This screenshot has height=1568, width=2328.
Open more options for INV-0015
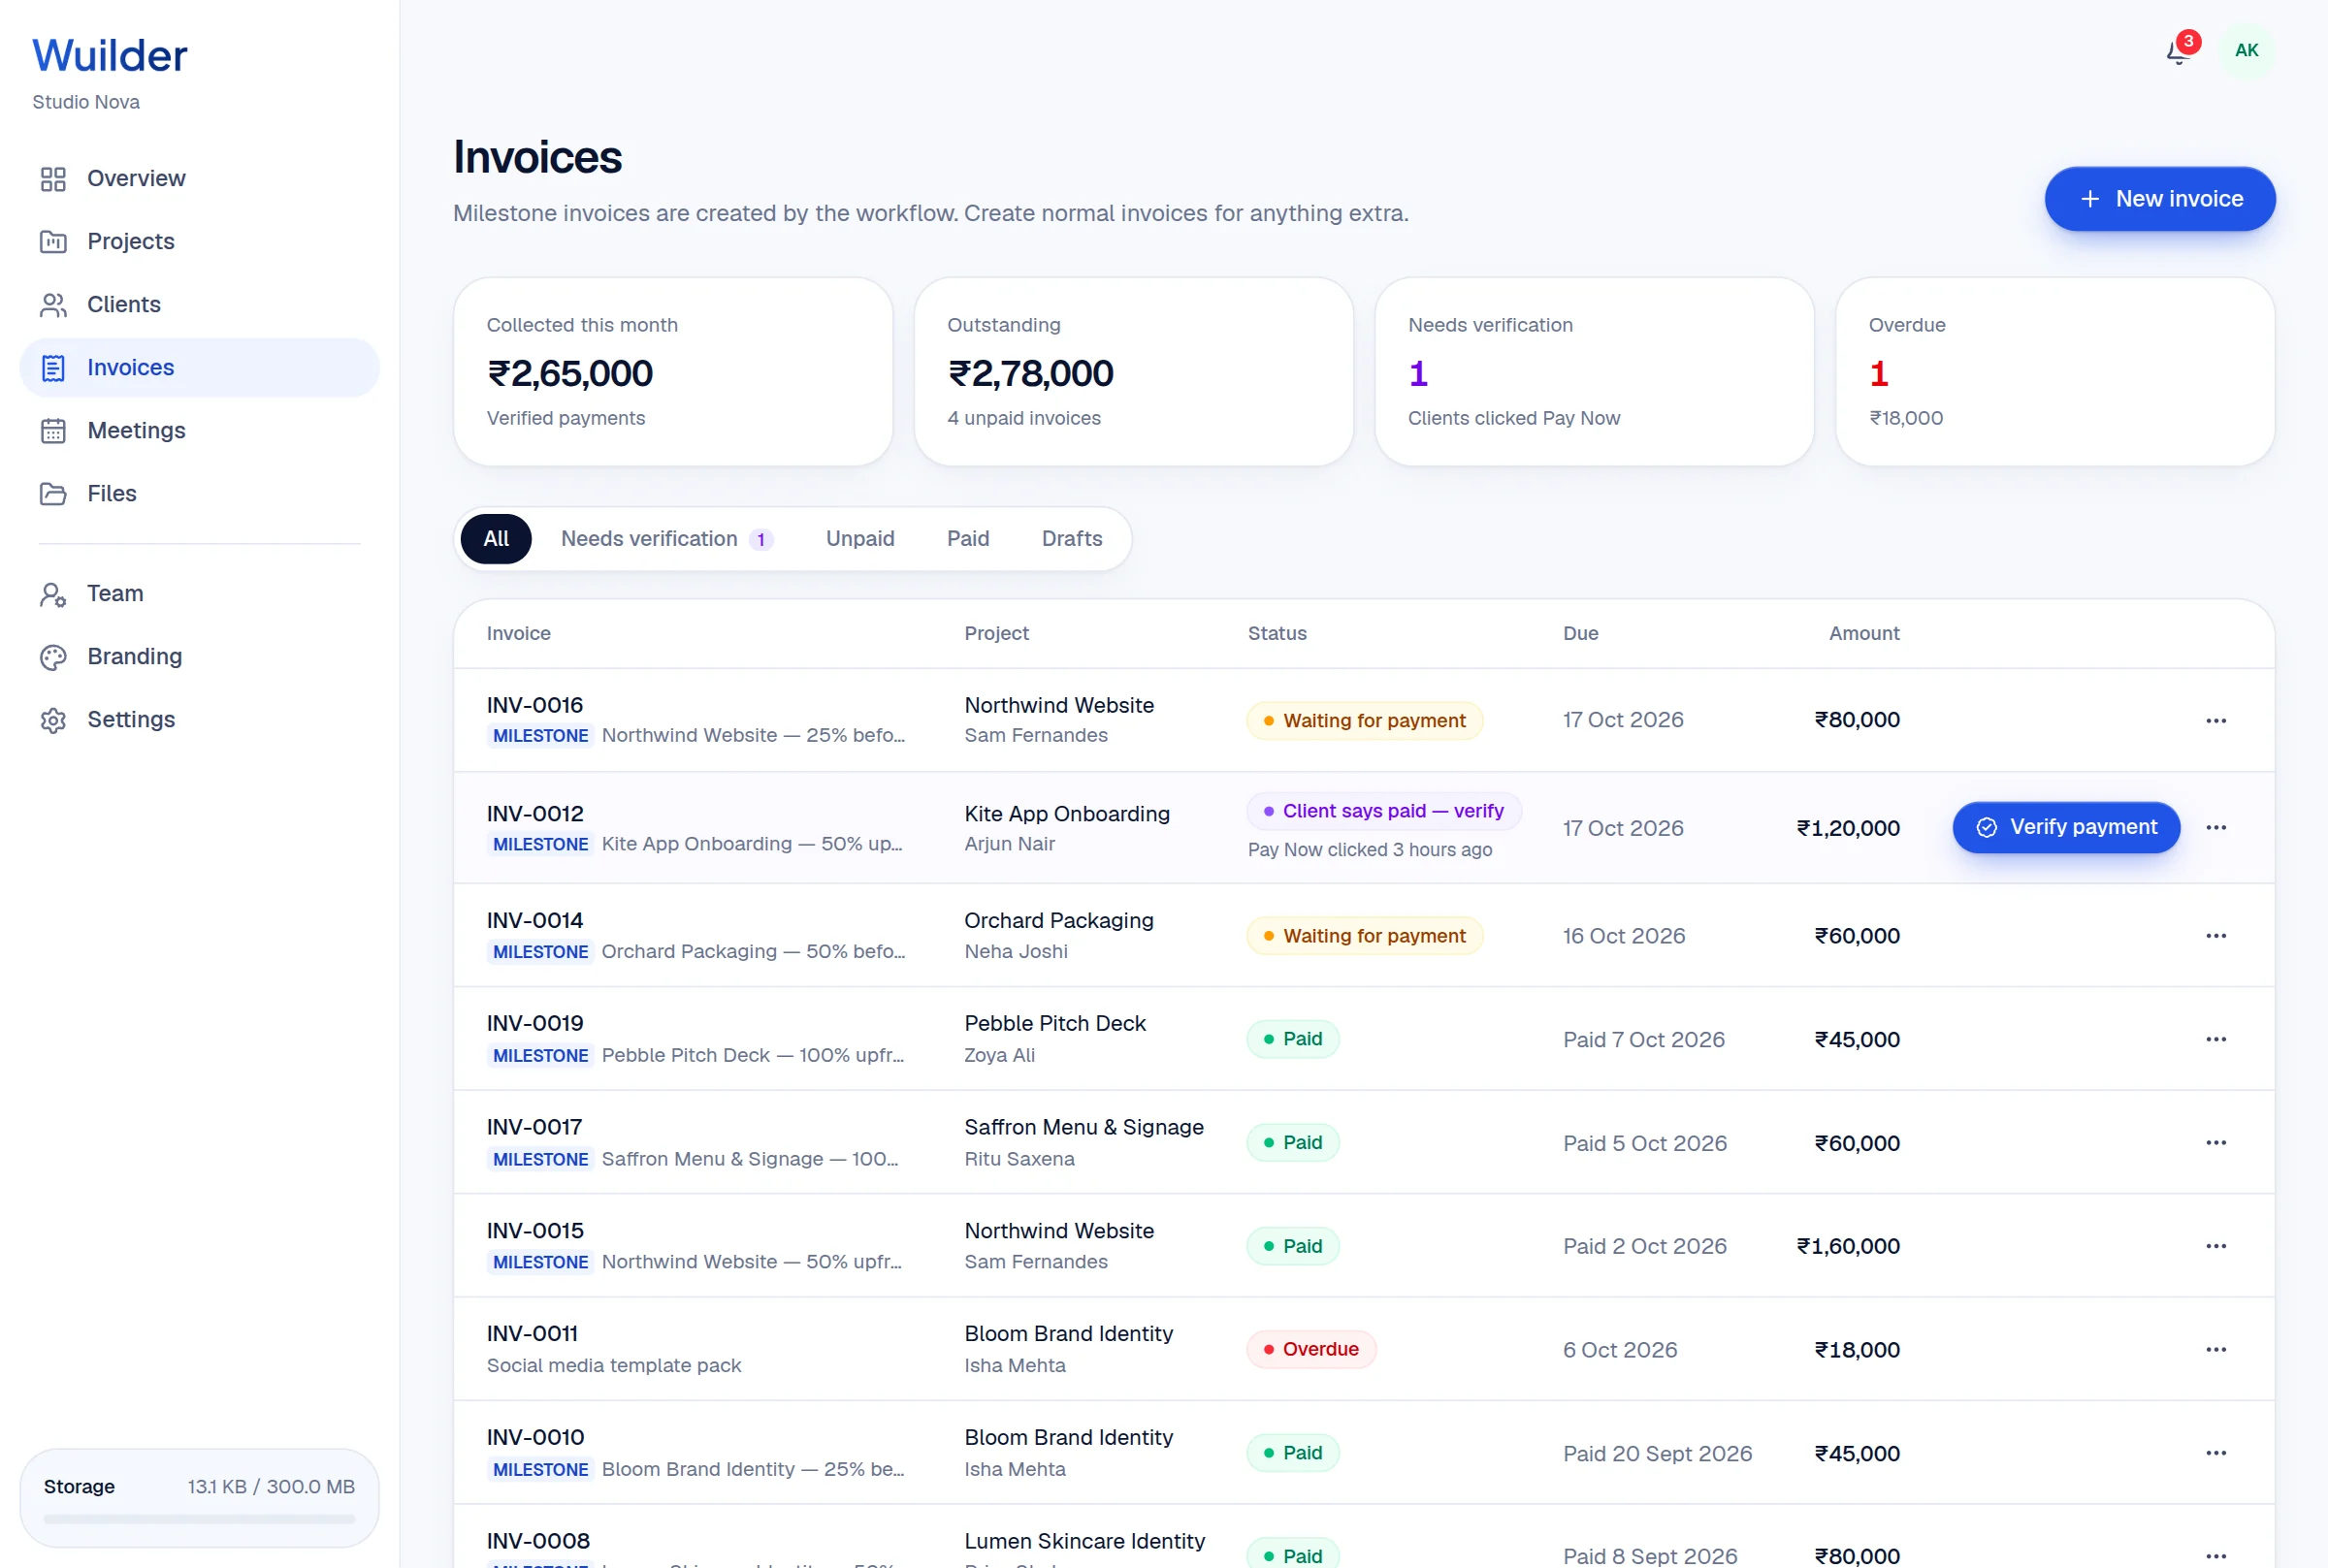pos(2216,1247)
